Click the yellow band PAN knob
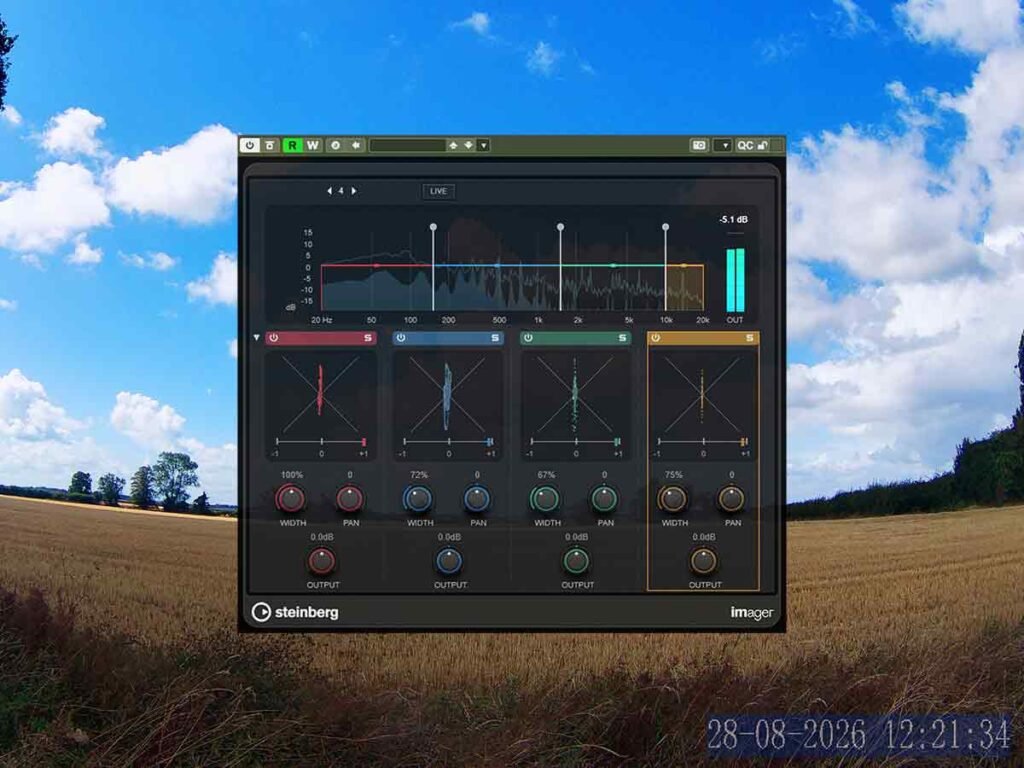 731,498
